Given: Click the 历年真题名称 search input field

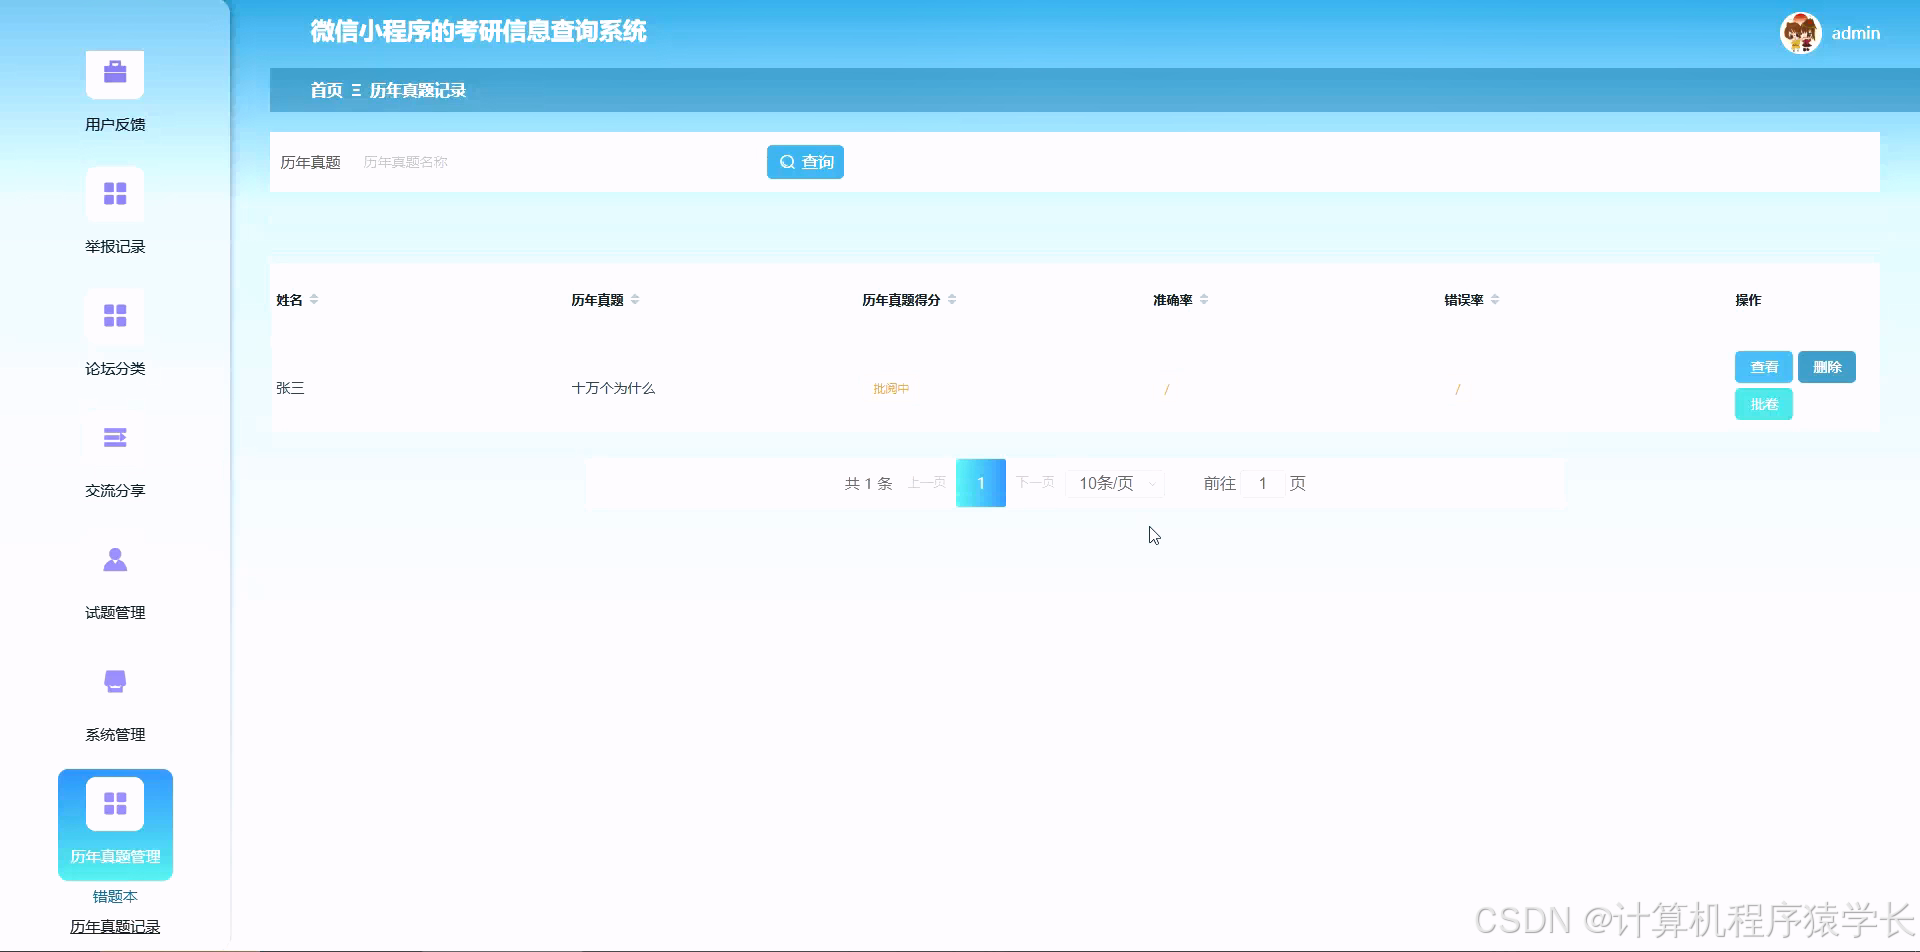Looking at the screenshot, I should (x=550, y=161).
